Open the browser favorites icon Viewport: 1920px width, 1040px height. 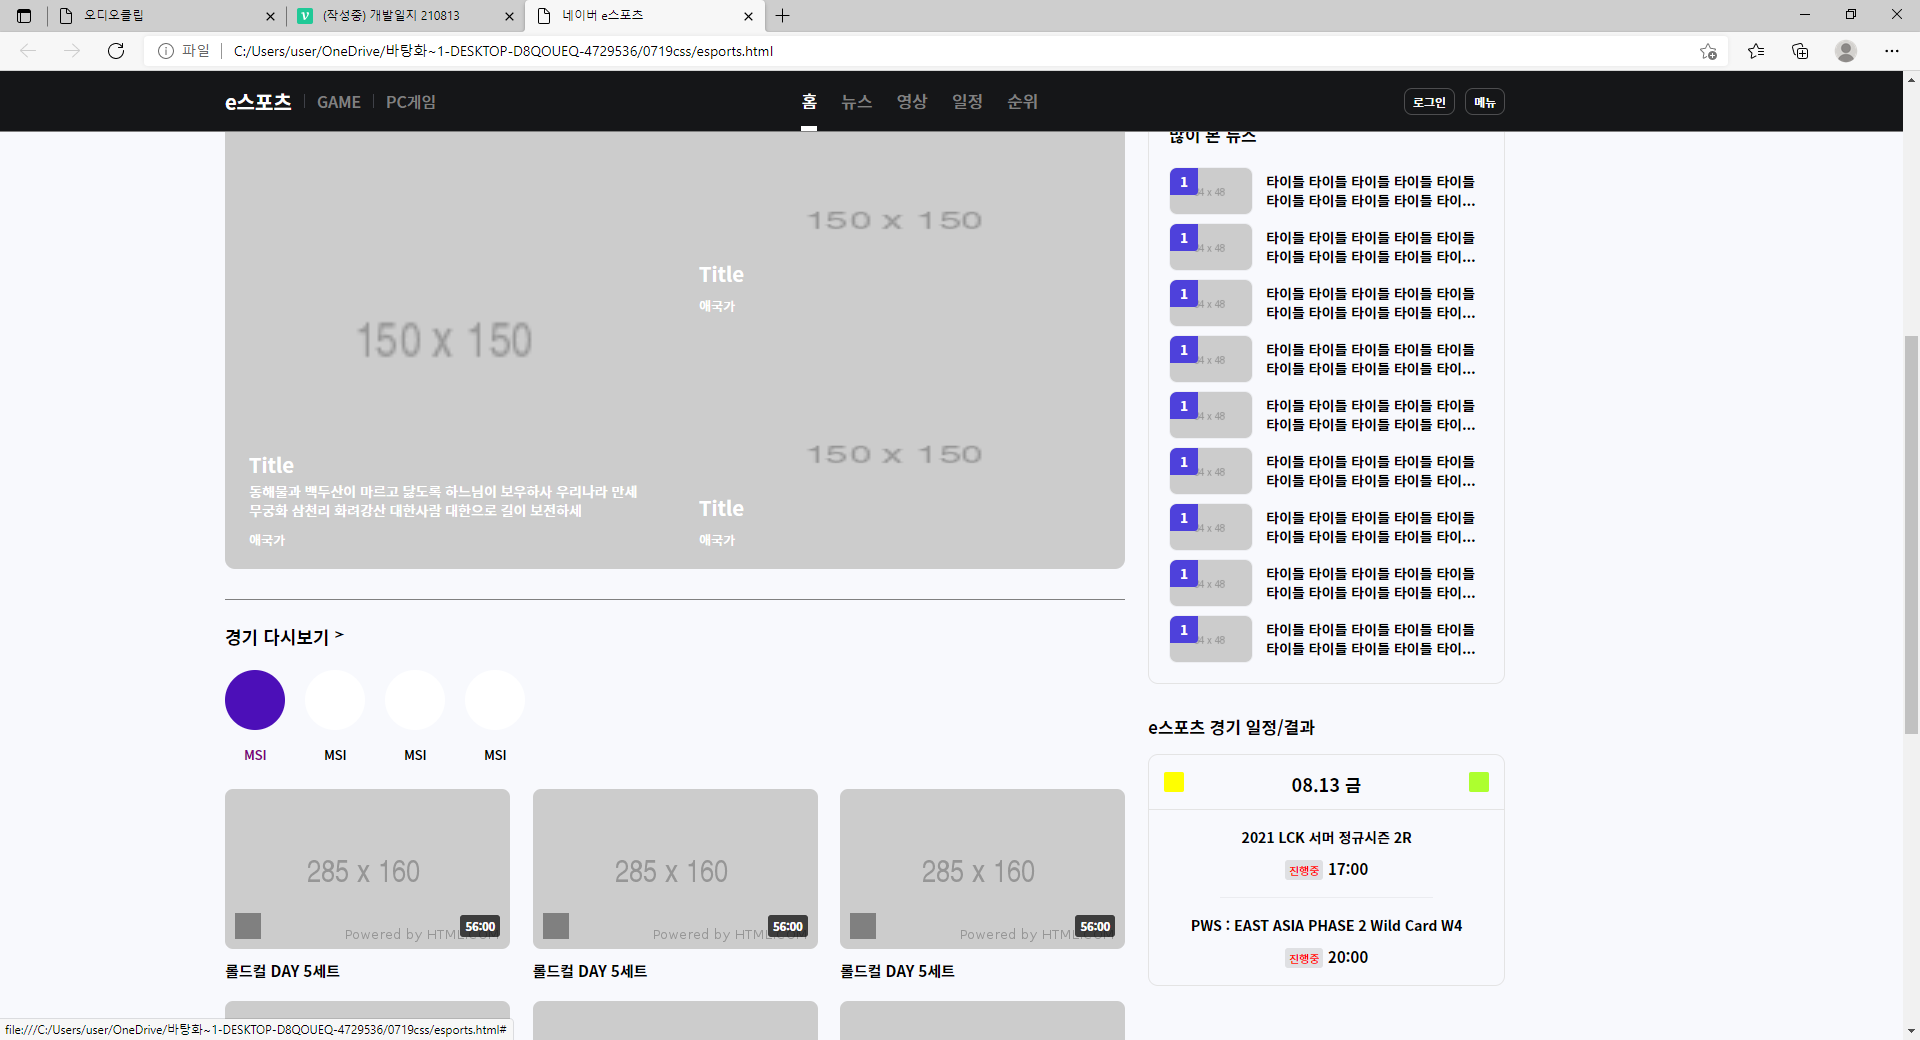point(1756,51)
